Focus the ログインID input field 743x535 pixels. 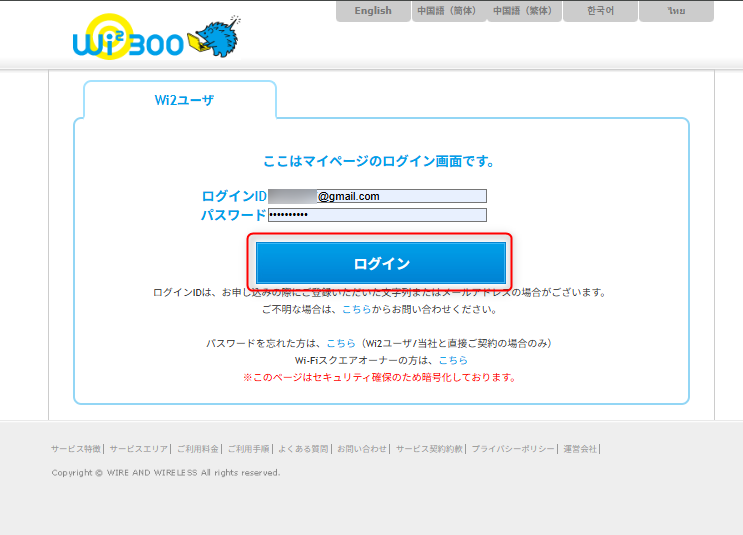pyautogui.click(x=377, y=196)
